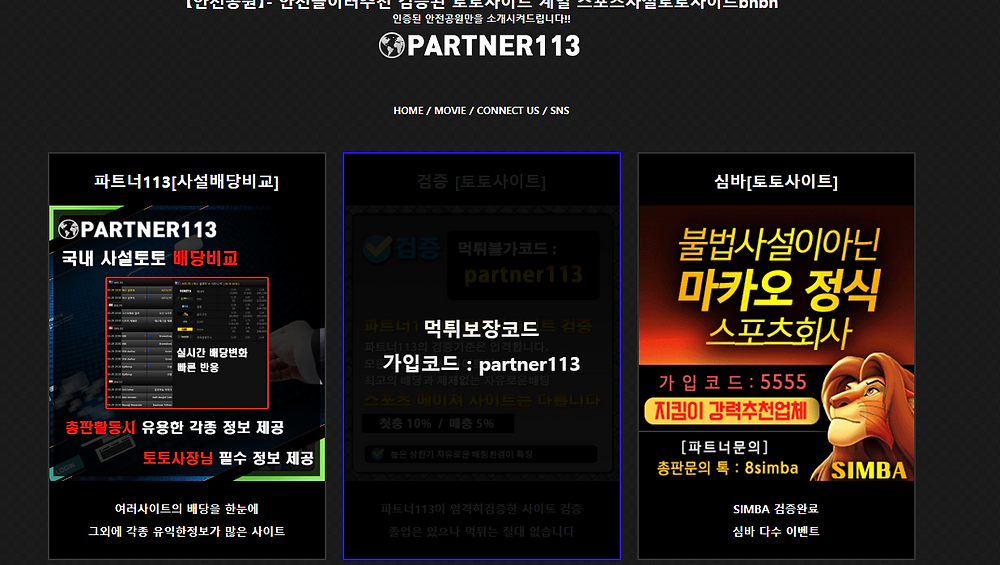This screenshot has height=565, width=1000.
Task: Click the 가입코드 : partner113 text
Action: 482,363
